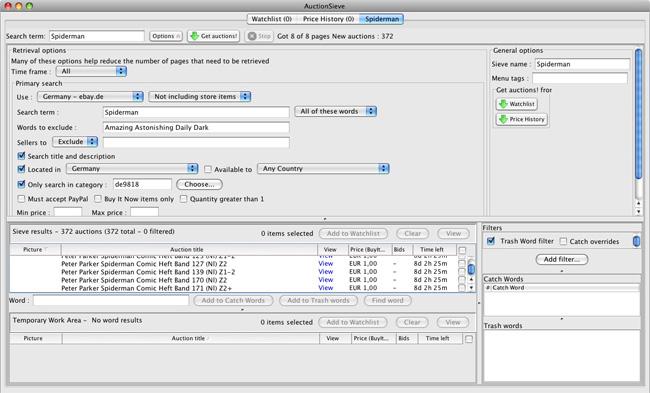Click the category code field de9818
This screenshot has height=393, width=650.
pos(142,184)
